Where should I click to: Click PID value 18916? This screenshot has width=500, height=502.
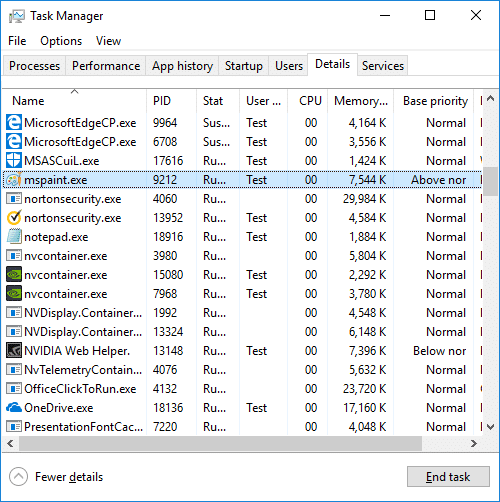click(168, 237)
